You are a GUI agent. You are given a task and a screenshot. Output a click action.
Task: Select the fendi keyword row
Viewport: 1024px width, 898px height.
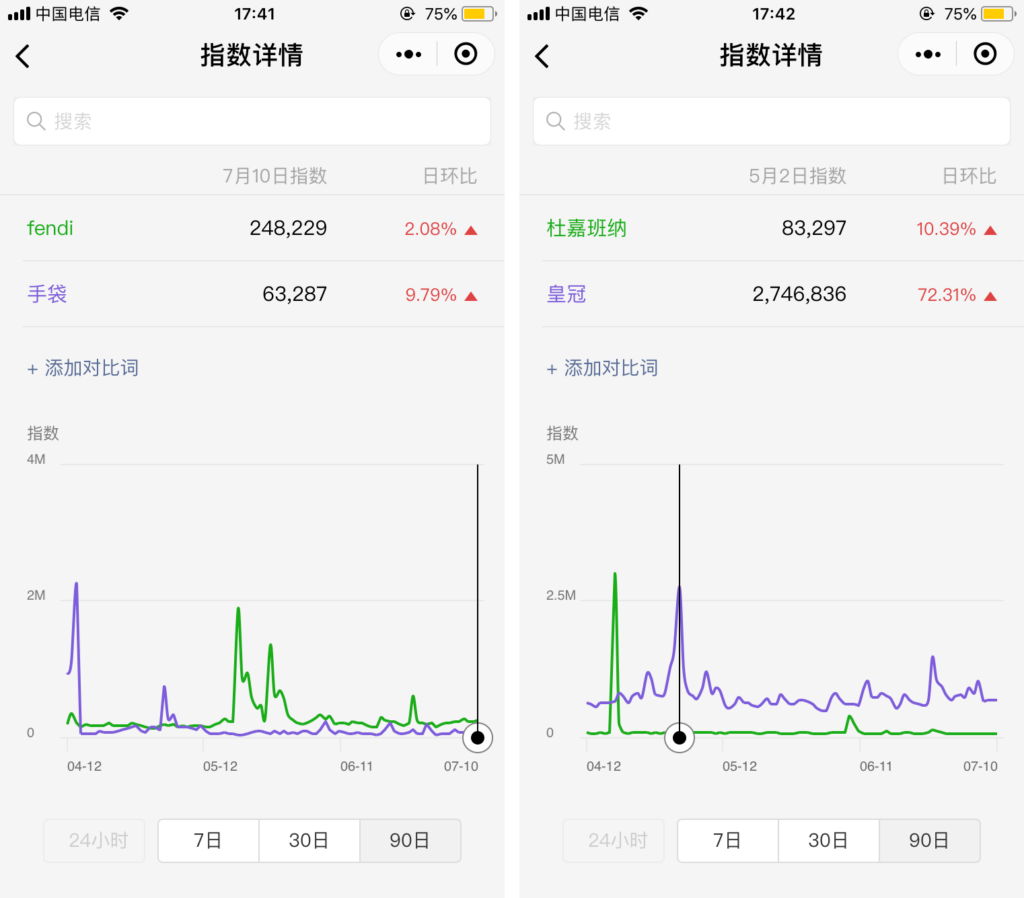pyautogui.click(x=252, y=228)
